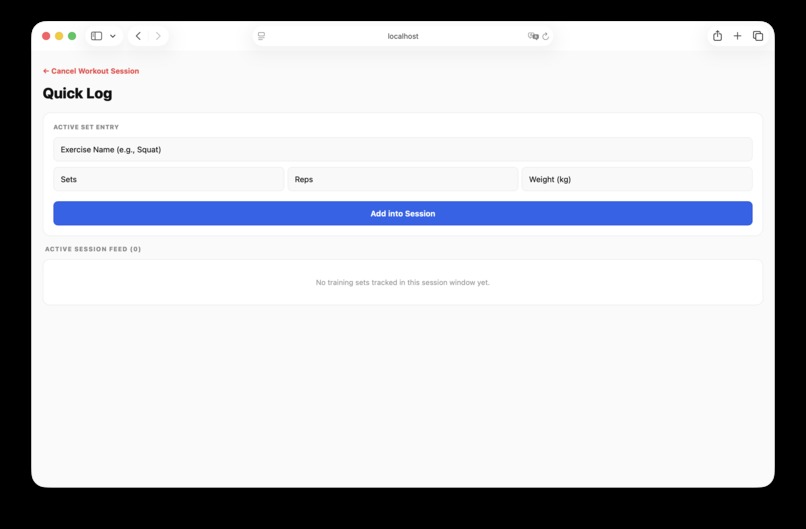The image size is (806, 529).
Task: Click the Quick Log heading
Action: coord(77,94)
